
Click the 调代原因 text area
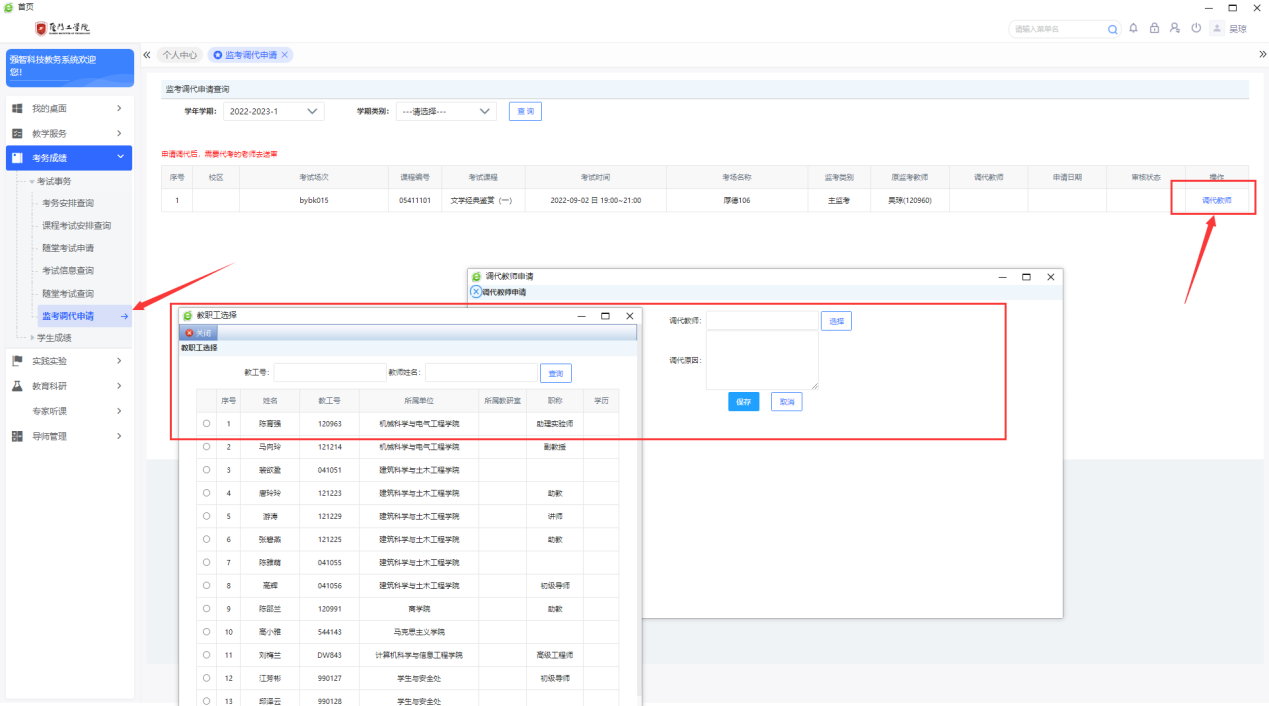[762, 360]
